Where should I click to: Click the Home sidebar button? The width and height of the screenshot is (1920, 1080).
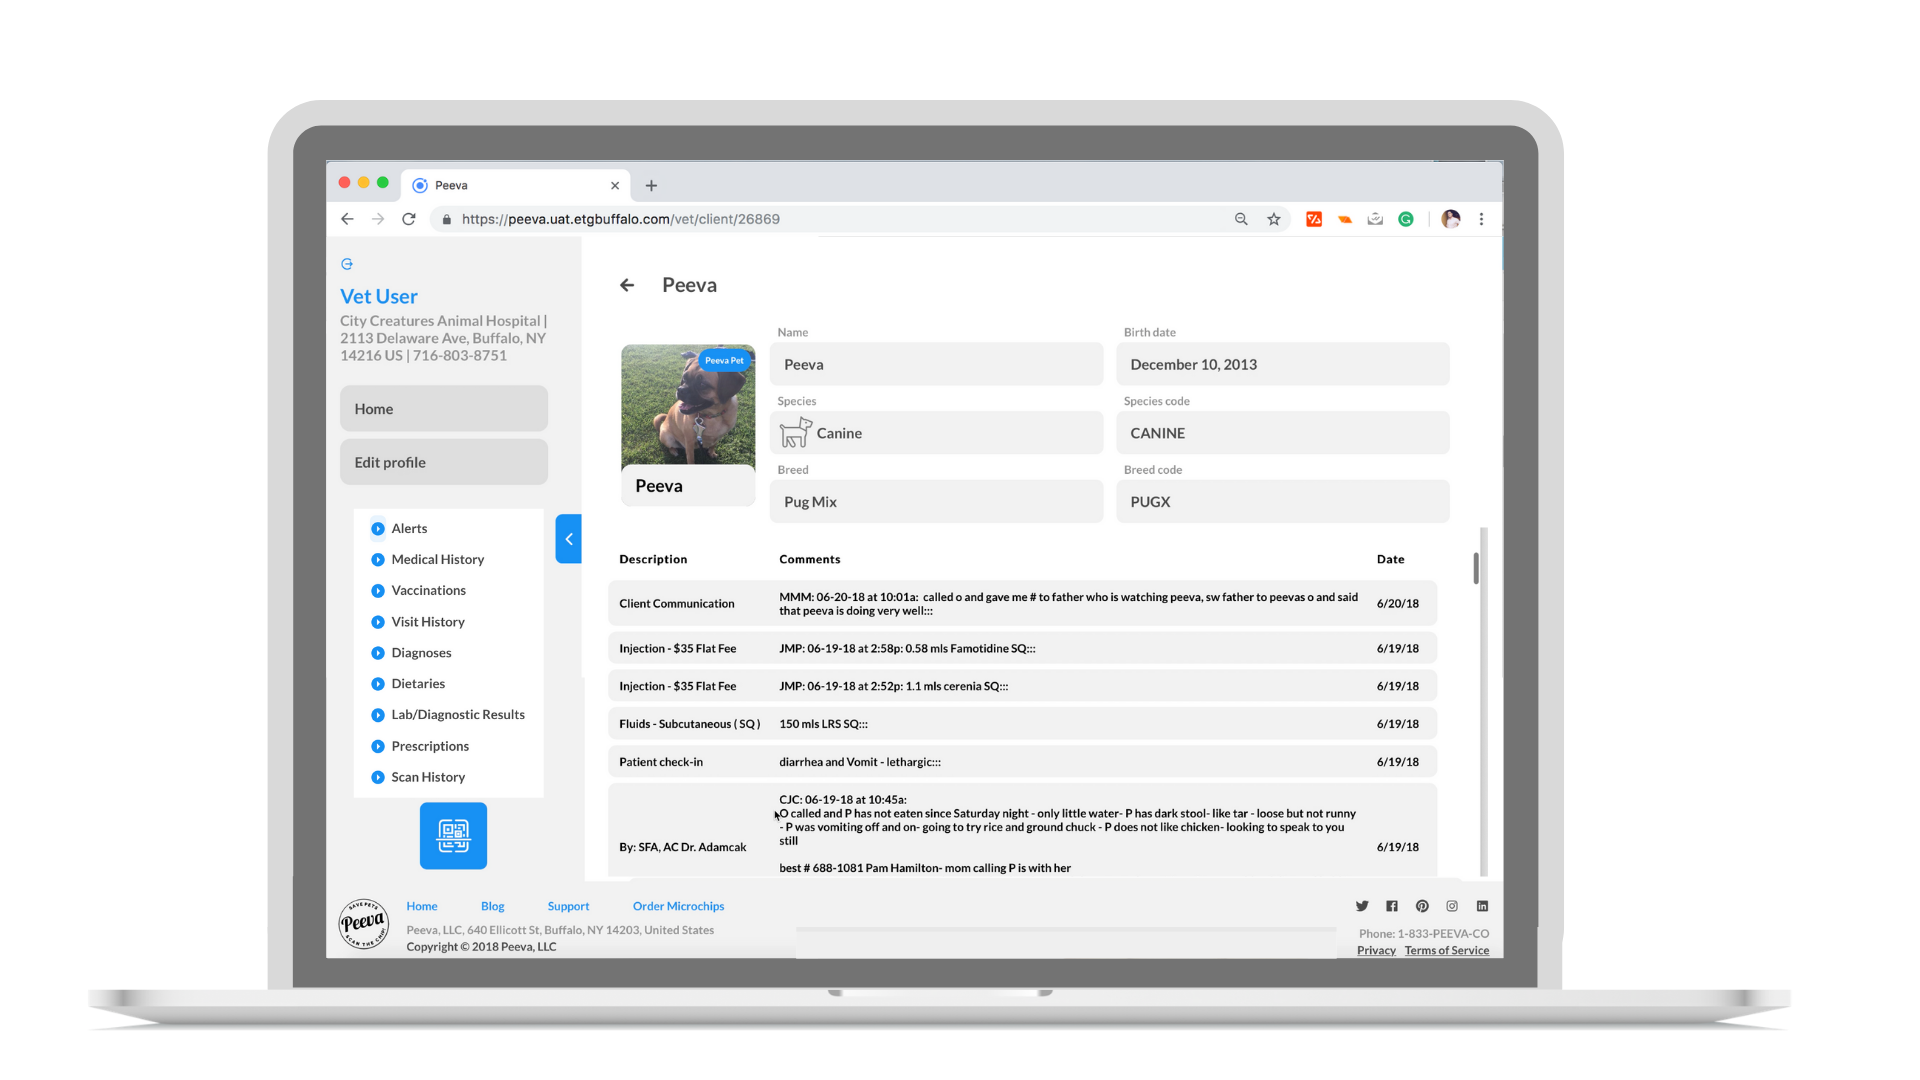[x=444, y=409]
